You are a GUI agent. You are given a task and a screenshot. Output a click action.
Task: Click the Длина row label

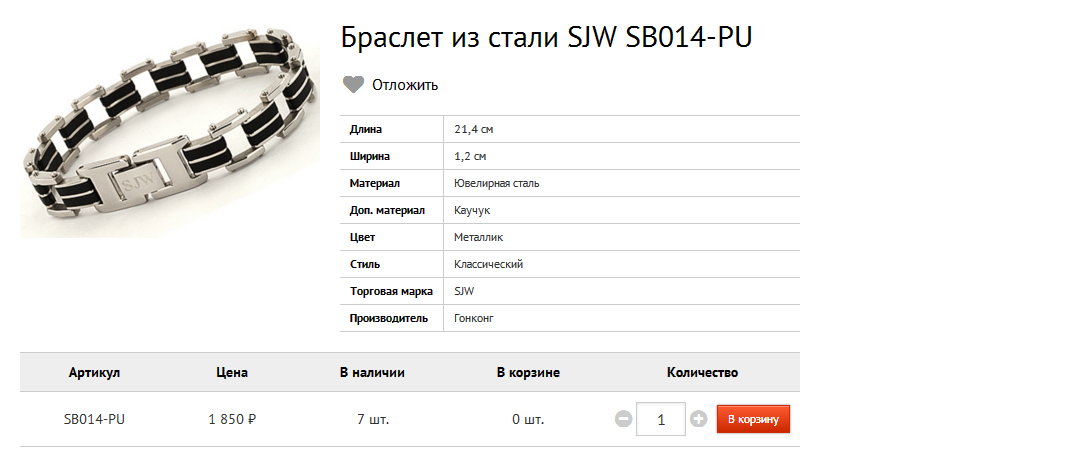click(366, 130)
